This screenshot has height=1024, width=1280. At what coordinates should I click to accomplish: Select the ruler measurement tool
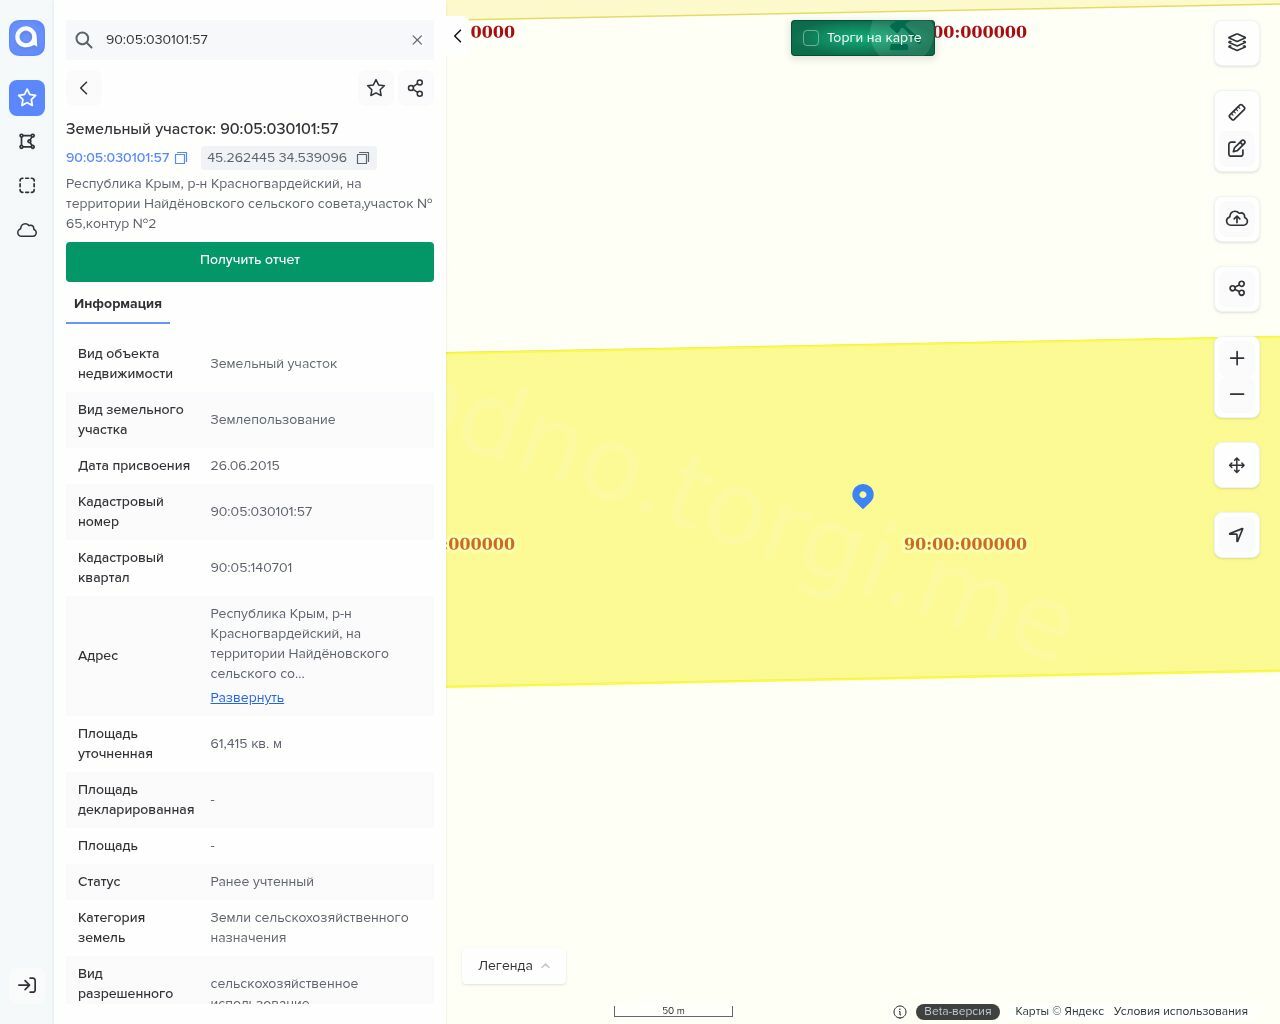pyautogui.click(x=1237, y=112)
